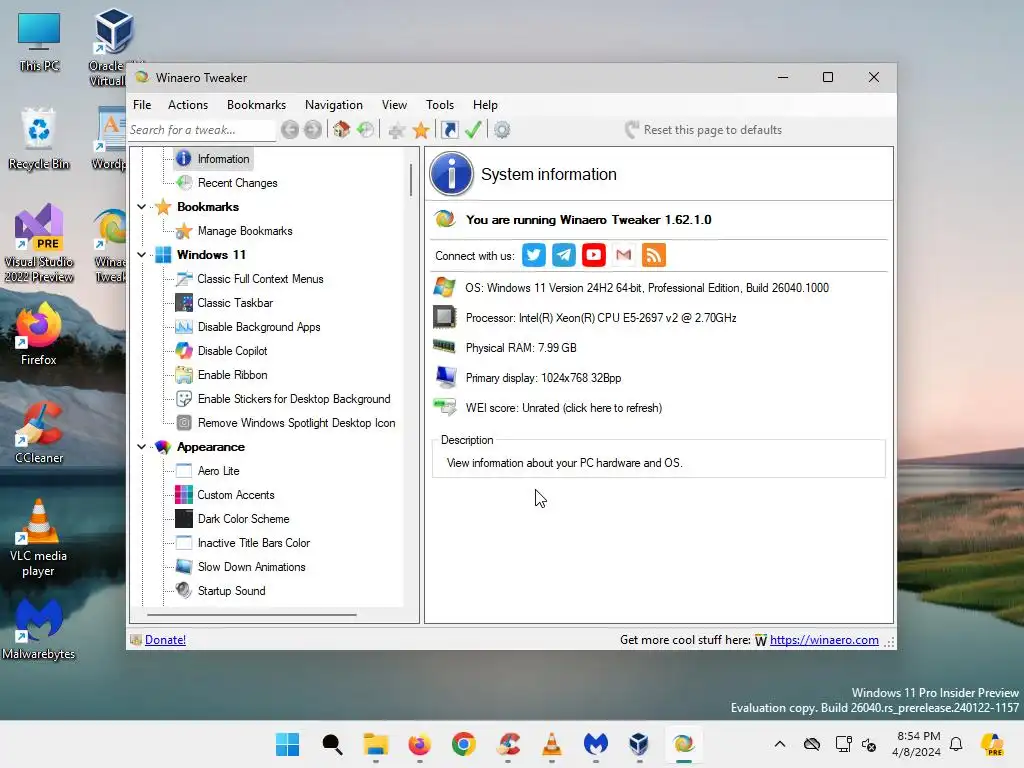Open VirtualBox from the taskbar

639,744
